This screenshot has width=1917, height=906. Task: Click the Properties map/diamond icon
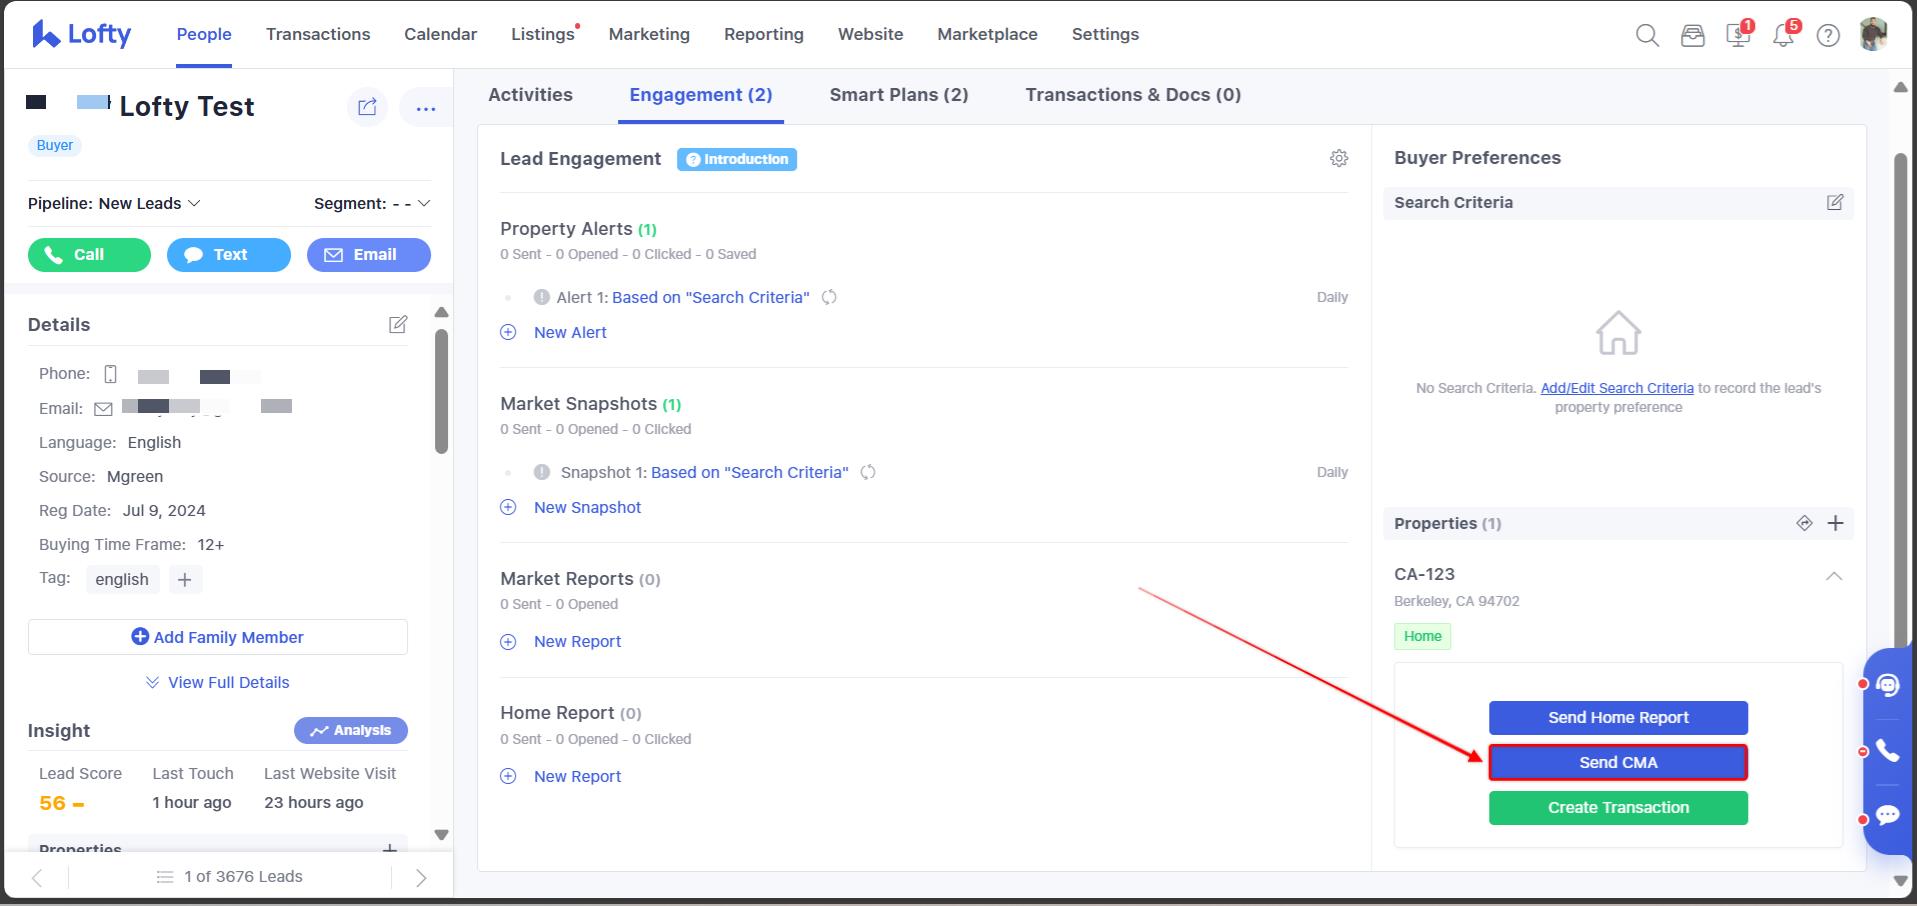pyautogui.click(x=1804, y=523)
